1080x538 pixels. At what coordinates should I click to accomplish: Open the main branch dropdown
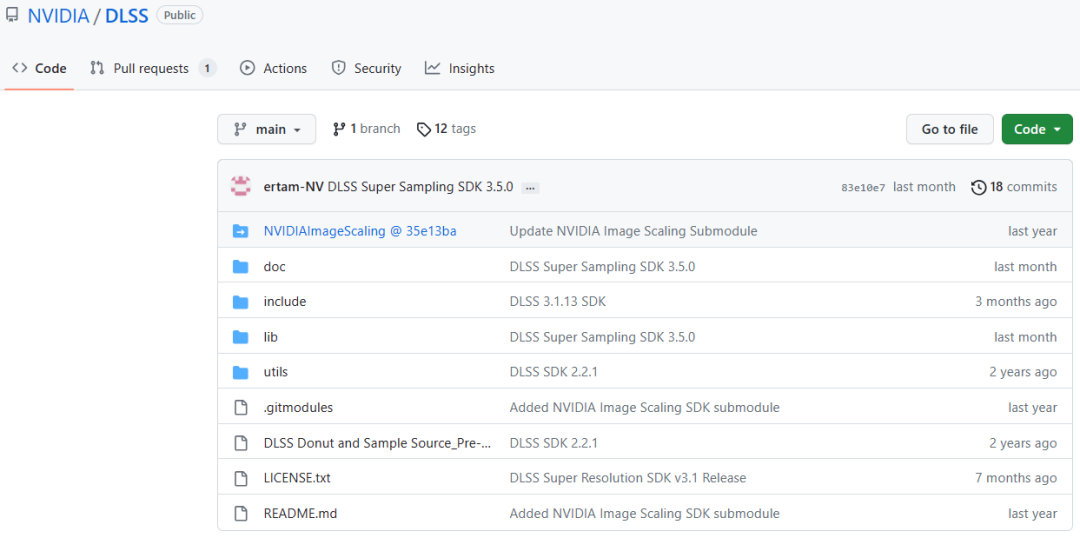[266, 129]
